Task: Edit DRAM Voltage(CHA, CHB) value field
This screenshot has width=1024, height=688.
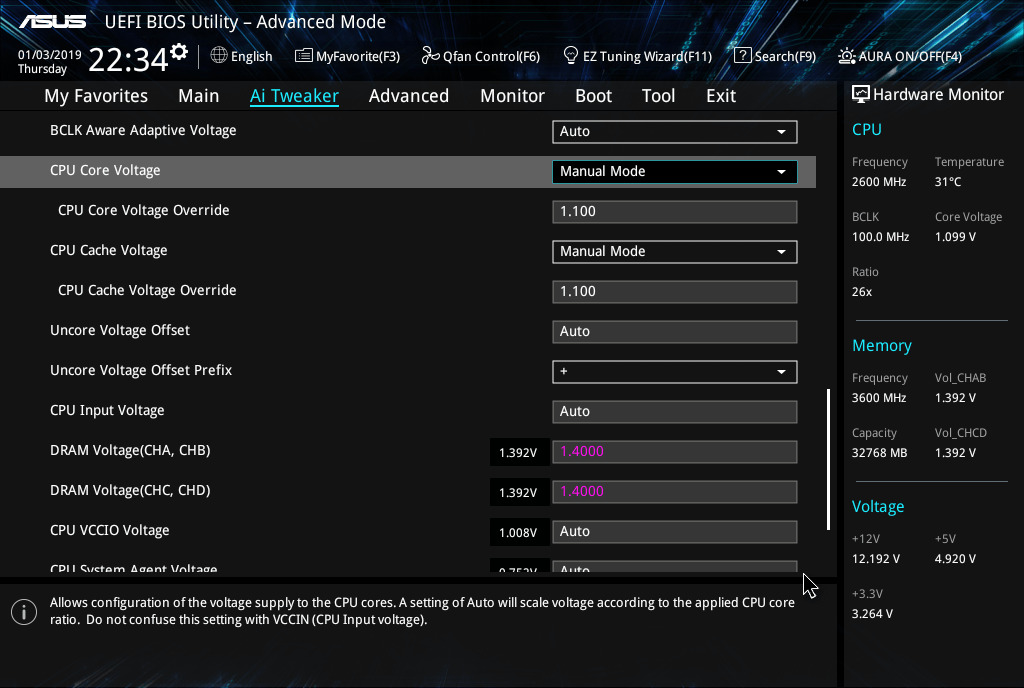Action: pyautogui.click(x=675, y=452)
